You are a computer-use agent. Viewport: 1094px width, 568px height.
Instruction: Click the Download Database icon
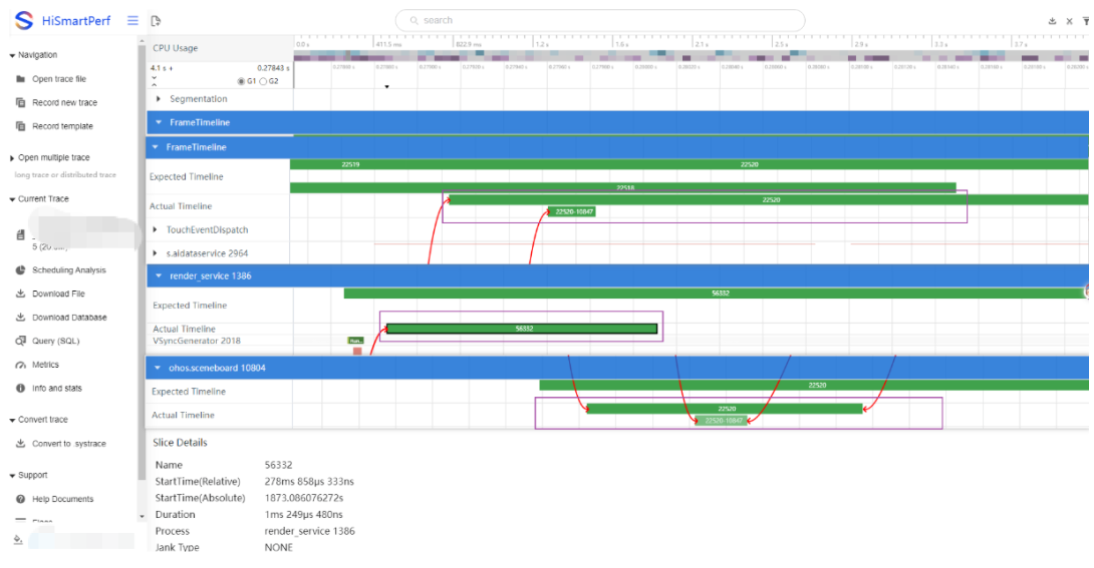pos(20,317)
